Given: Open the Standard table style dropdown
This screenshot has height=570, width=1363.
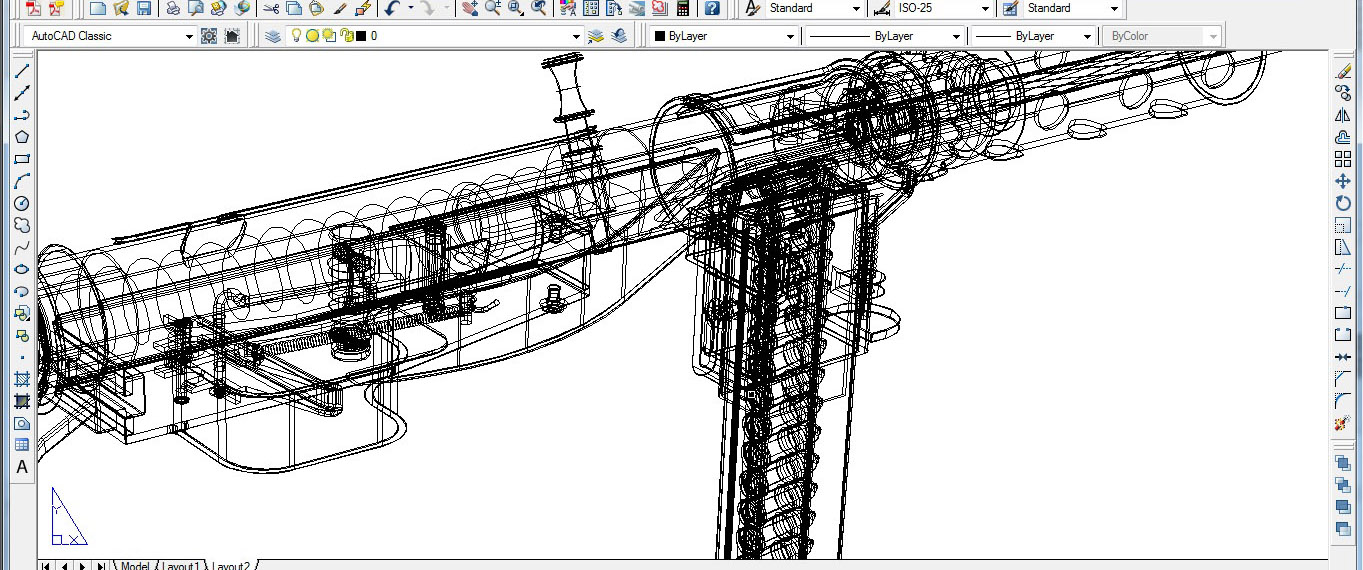Looking at the screenshot, I should (x=1115, y=8).
